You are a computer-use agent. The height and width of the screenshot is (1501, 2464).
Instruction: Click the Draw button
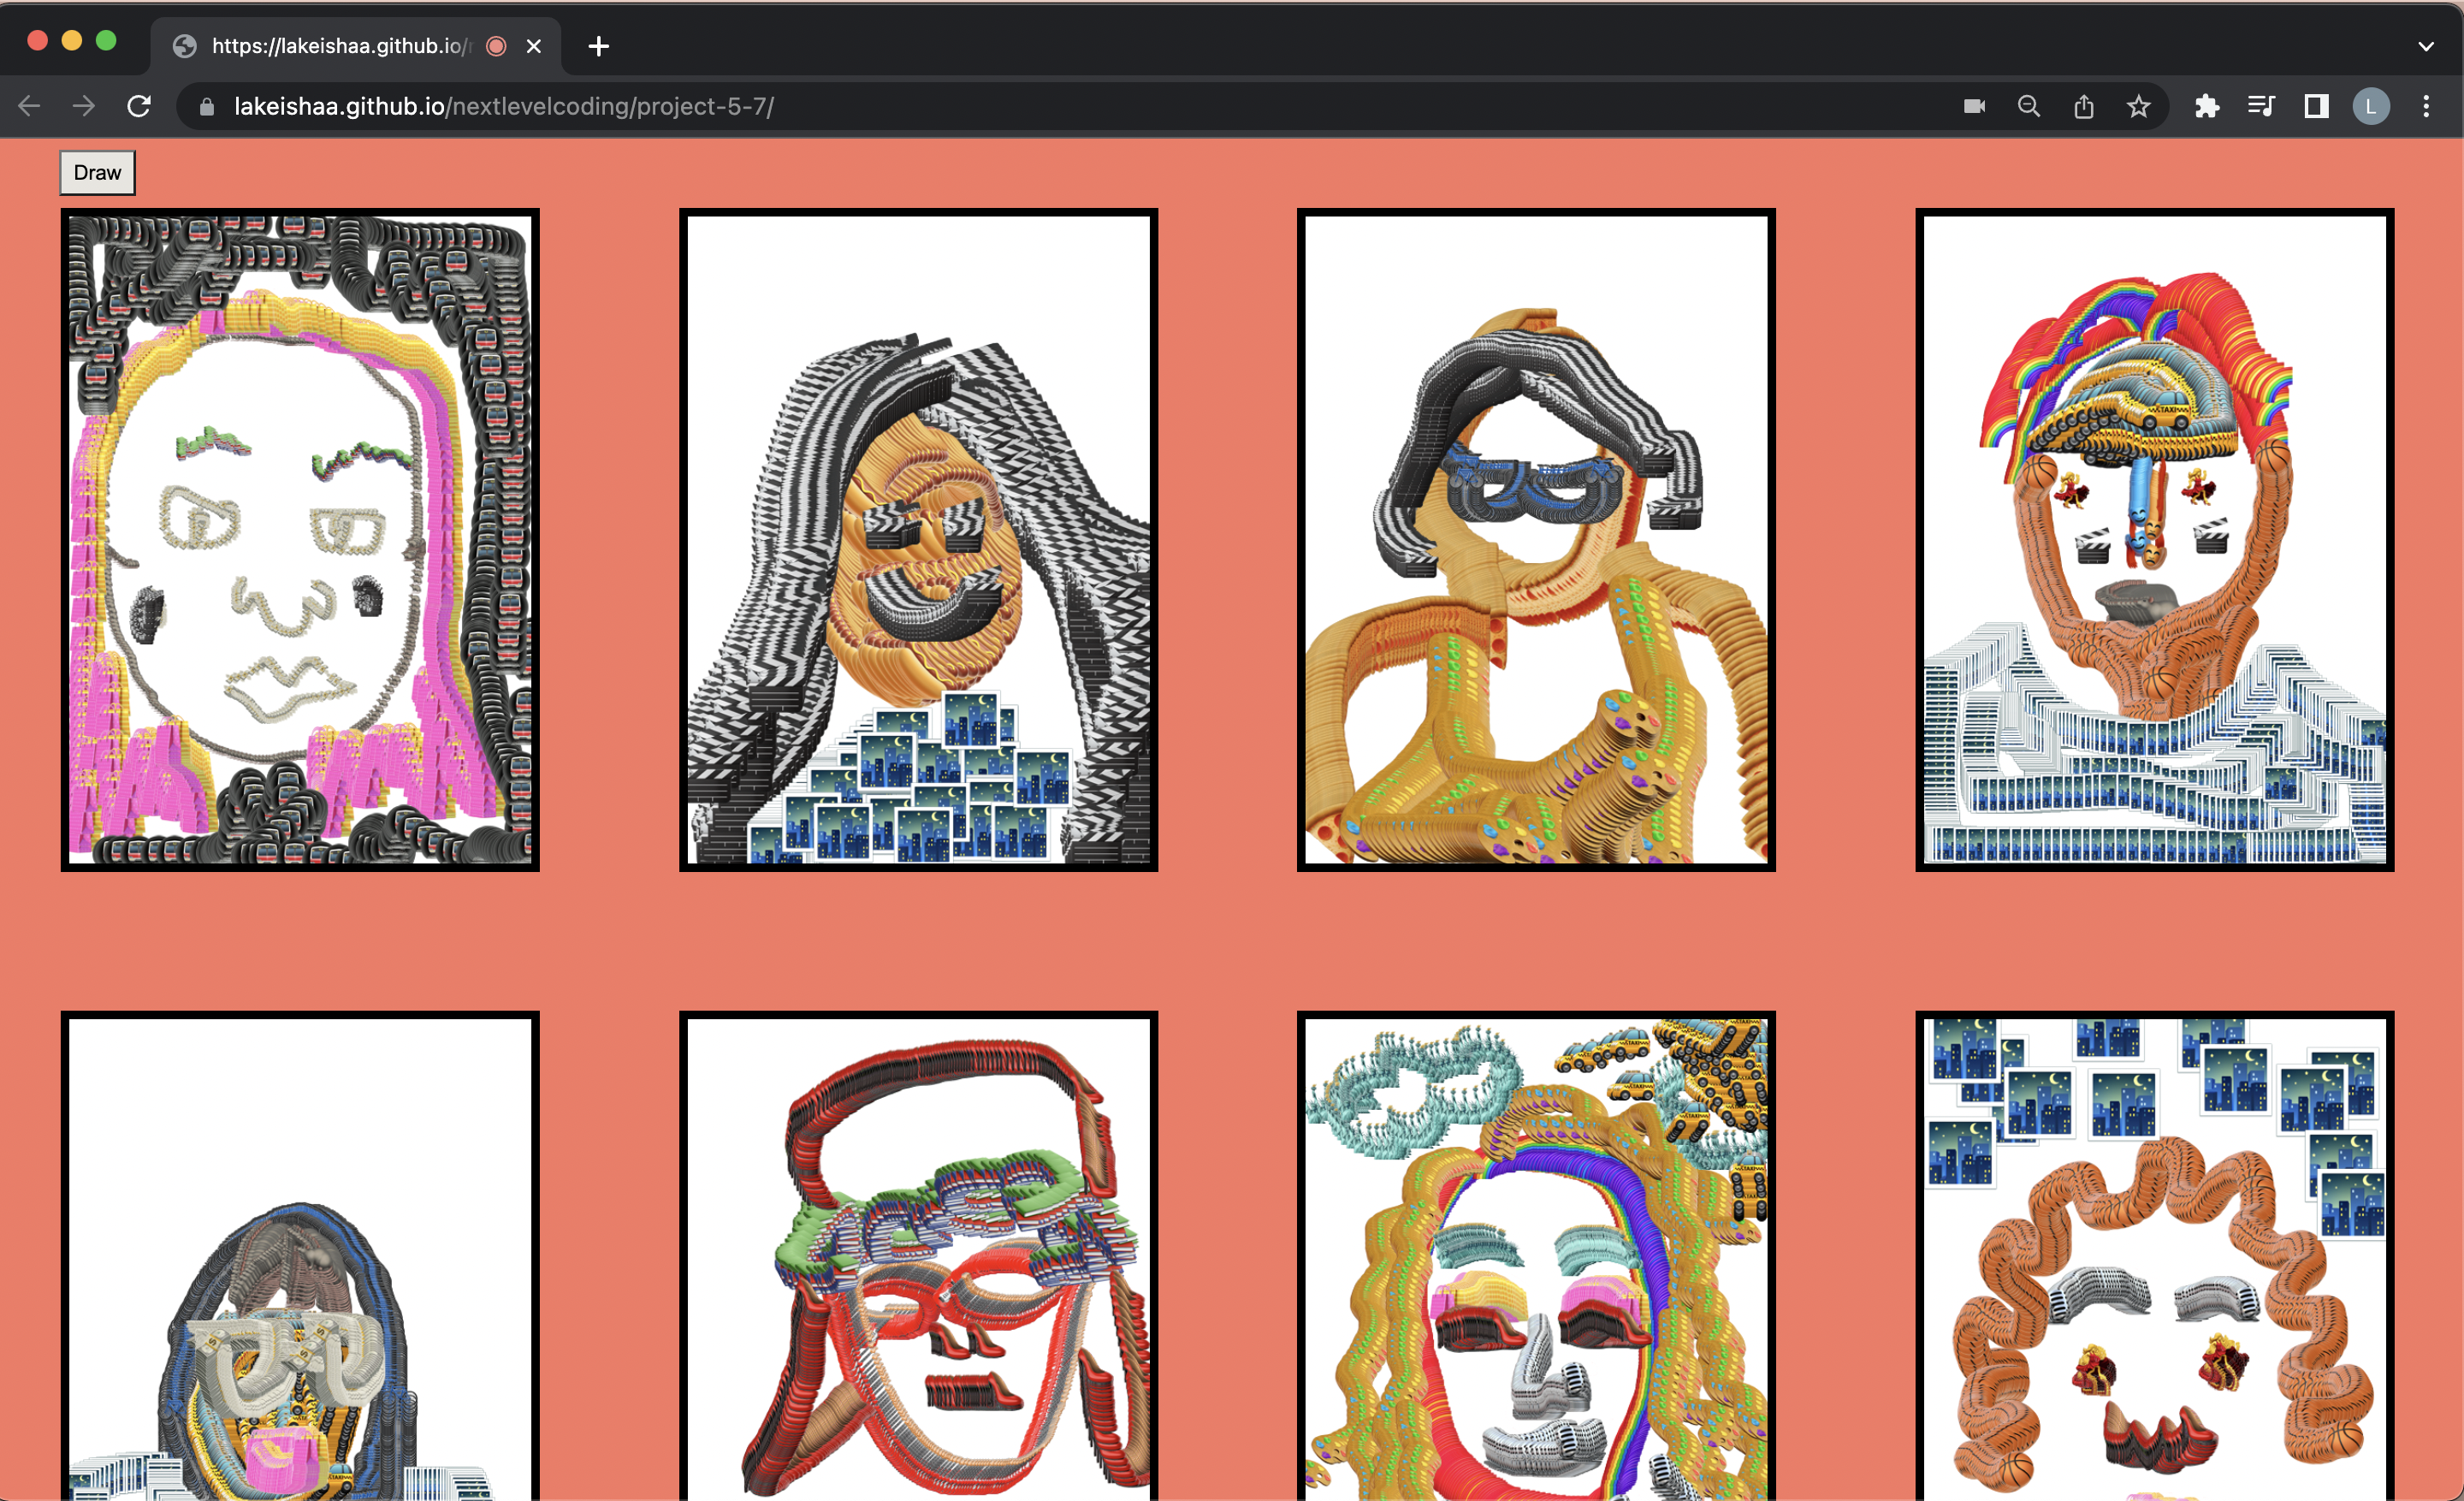(97, 173)
